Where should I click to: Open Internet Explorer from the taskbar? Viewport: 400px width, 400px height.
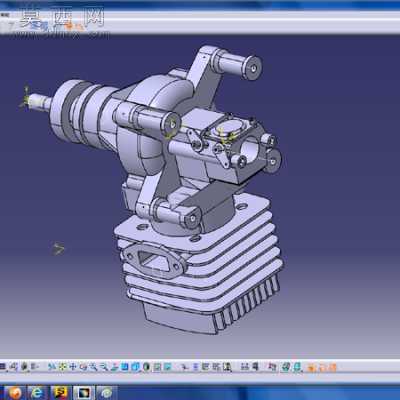(37, 393)
